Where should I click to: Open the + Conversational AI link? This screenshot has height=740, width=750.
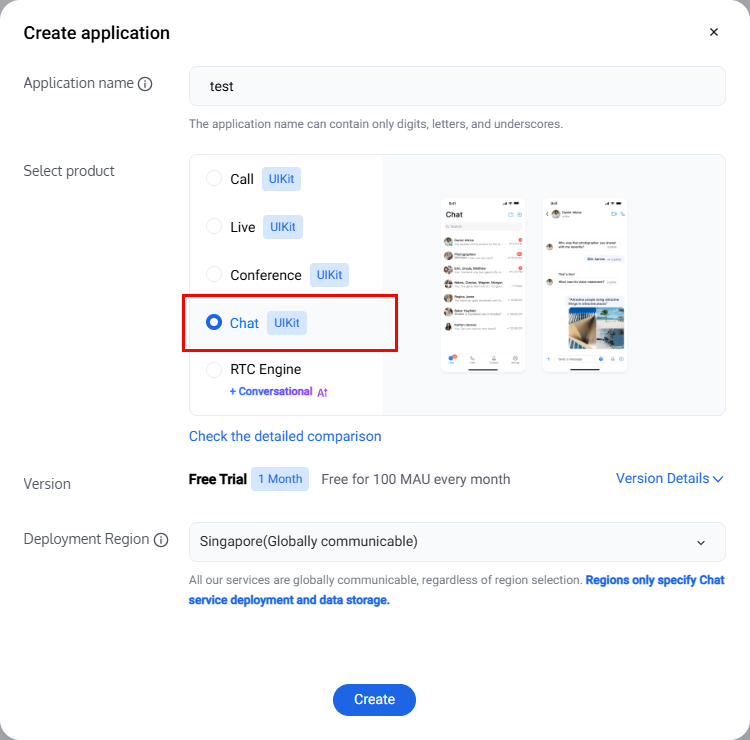click(x=271, y=392)
